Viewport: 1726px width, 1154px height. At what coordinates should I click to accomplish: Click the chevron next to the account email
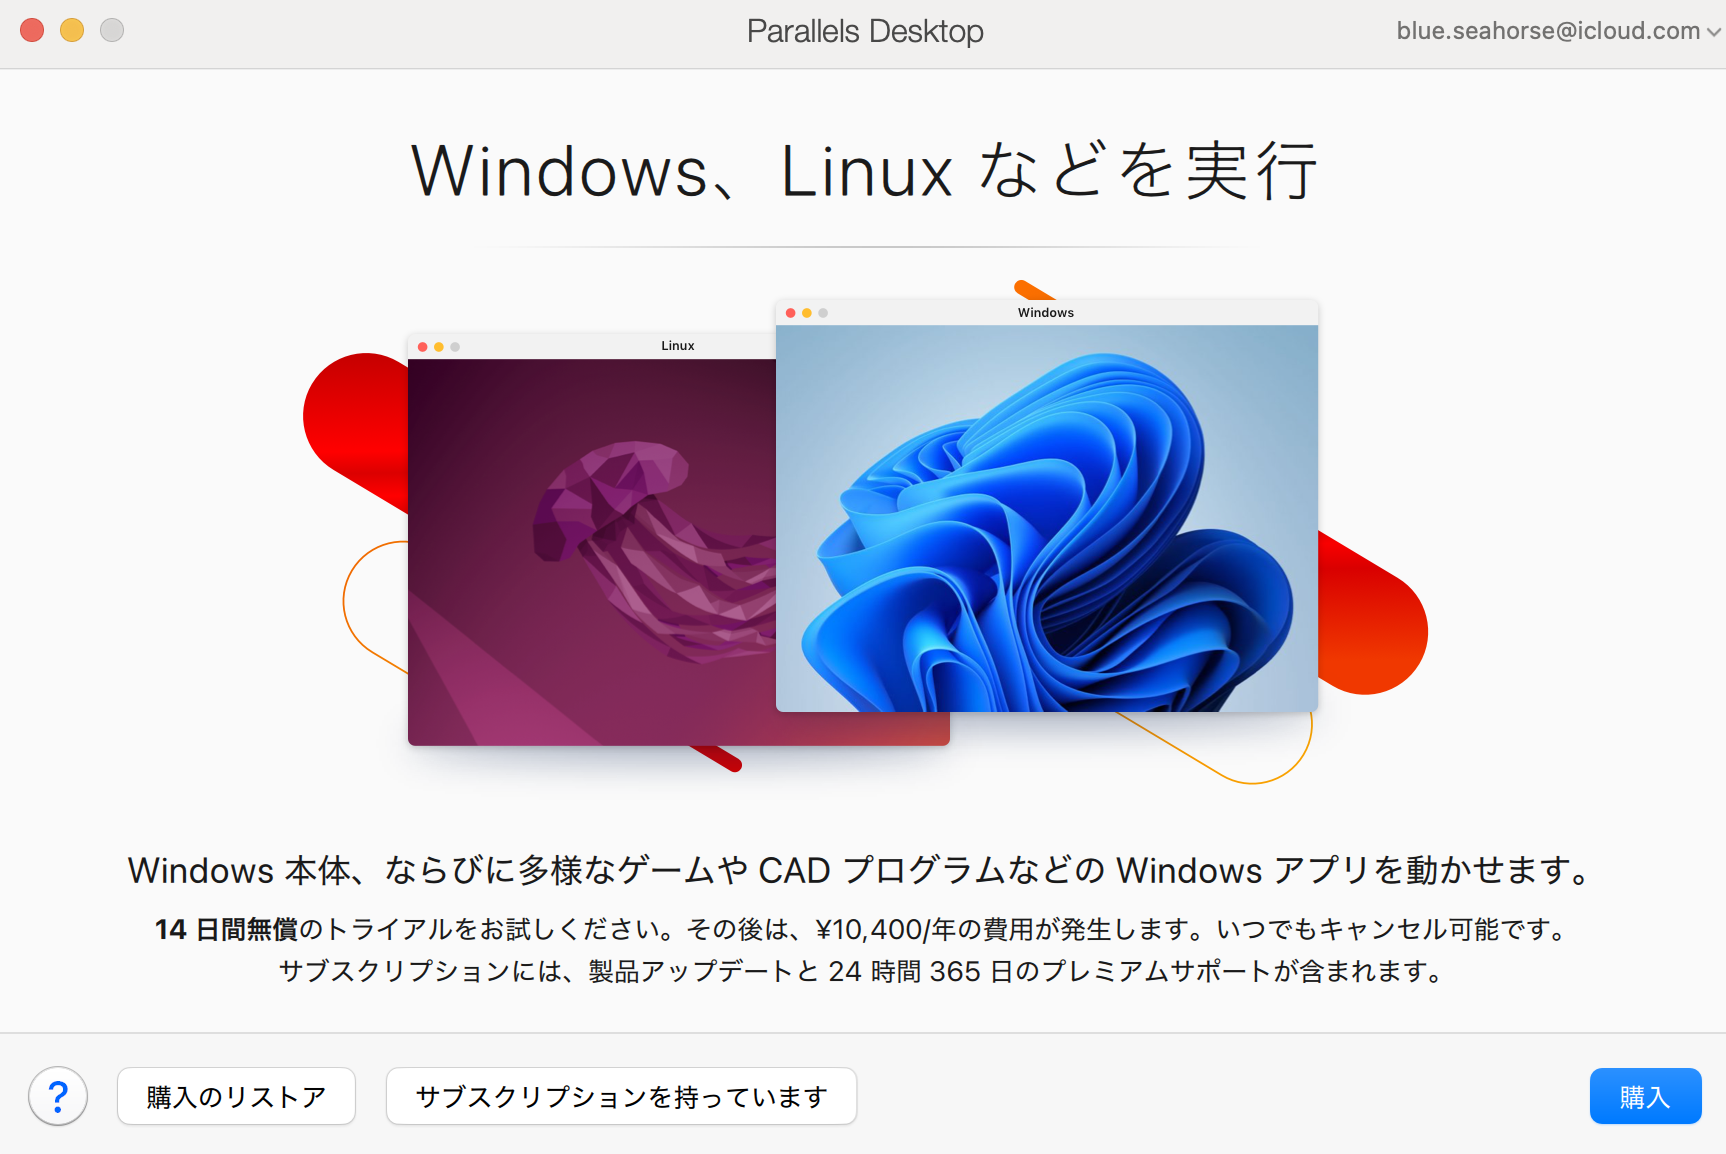[x=1713, y=32]
